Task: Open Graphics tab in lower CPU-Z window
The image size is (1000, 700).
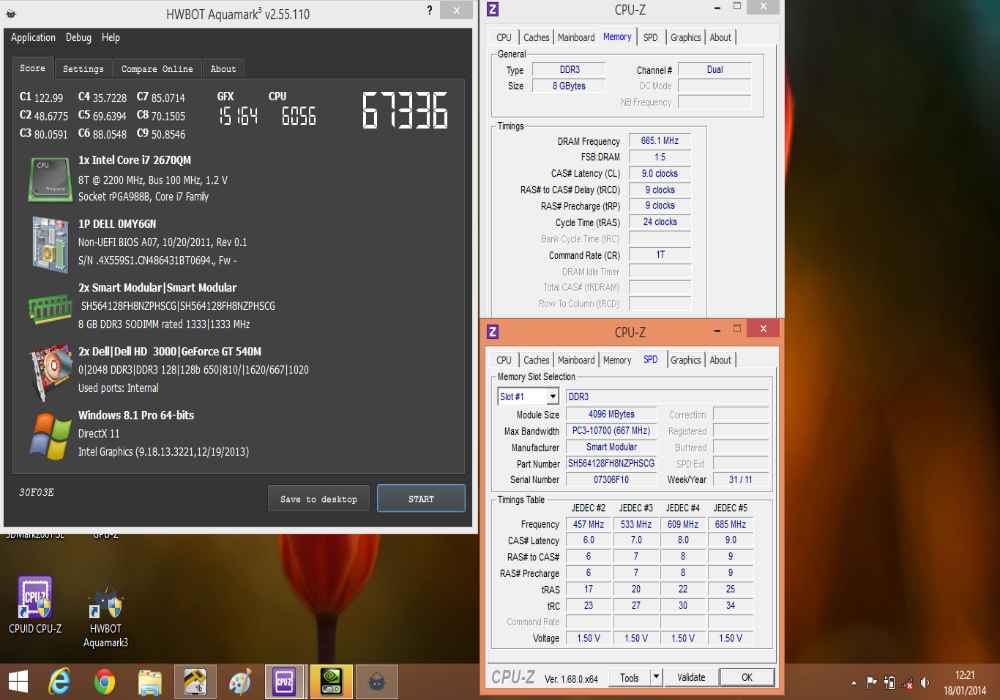Action: coord(686,360)
